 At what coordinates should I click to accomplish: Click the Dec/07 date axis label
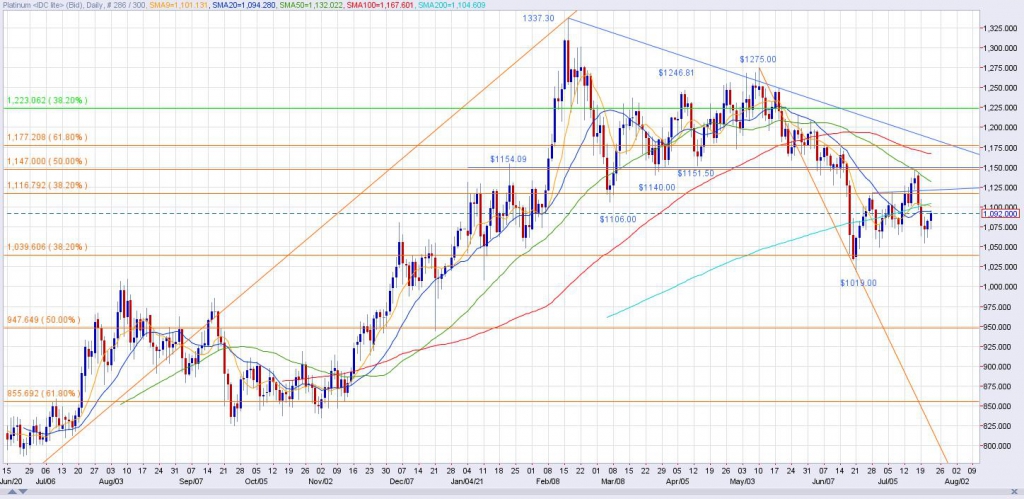[402, 480]
